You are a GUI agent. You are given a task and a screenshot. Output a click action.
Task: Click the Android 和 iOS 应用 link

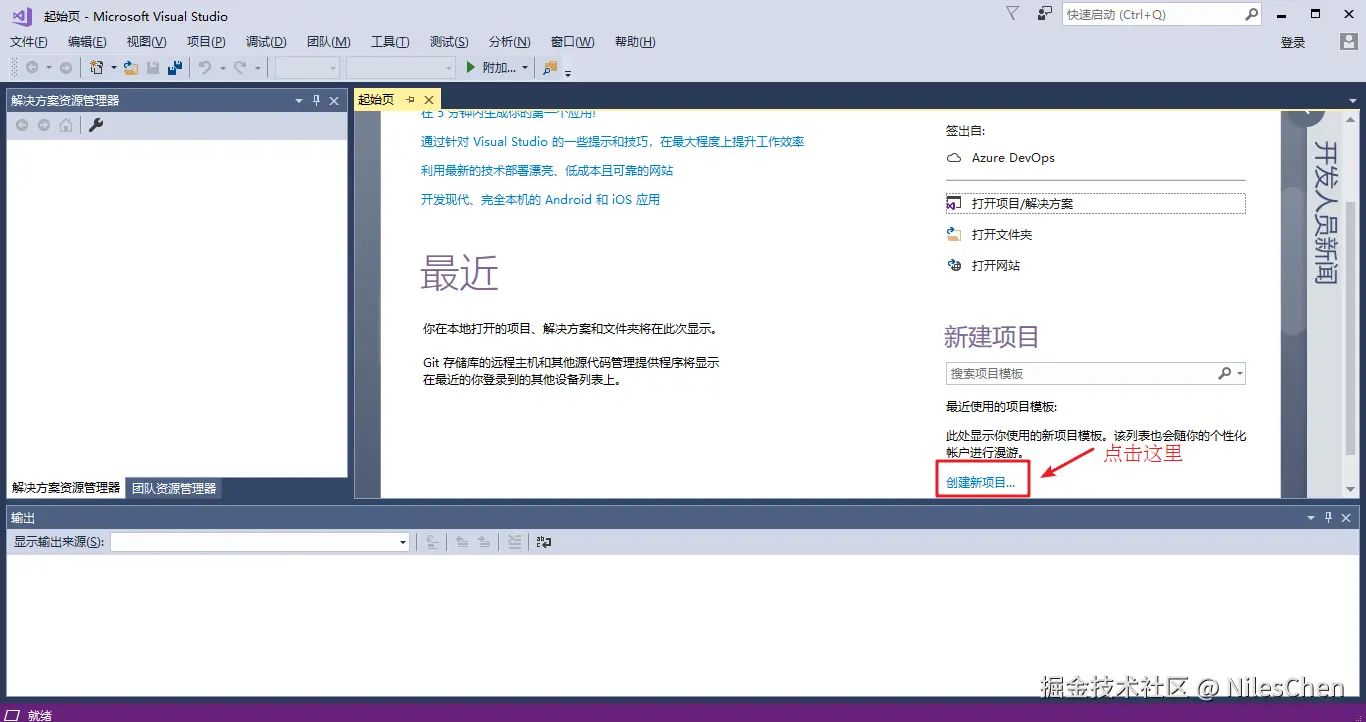coord(541,199)
